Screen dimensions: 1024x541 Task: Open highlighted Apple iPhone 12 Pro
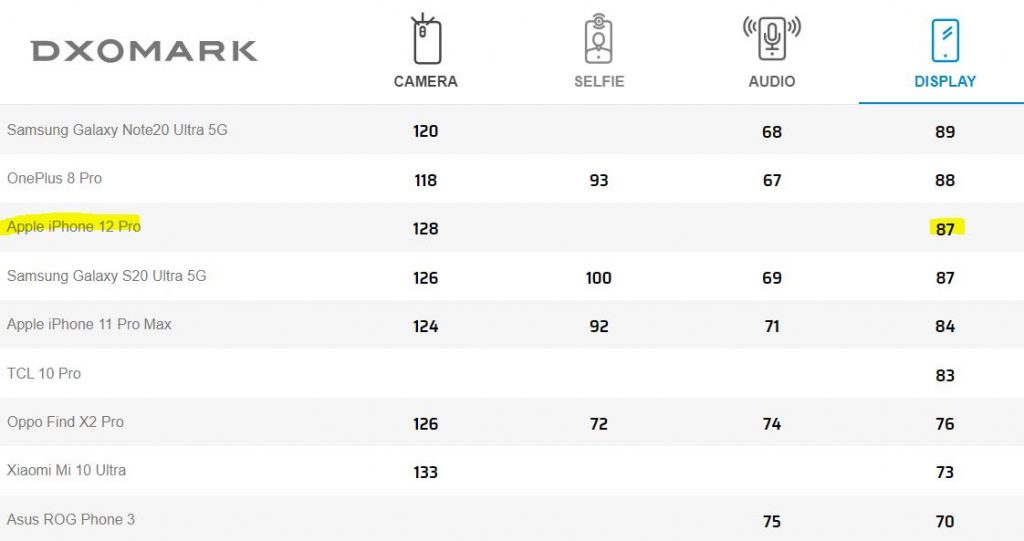coord(74,227)
